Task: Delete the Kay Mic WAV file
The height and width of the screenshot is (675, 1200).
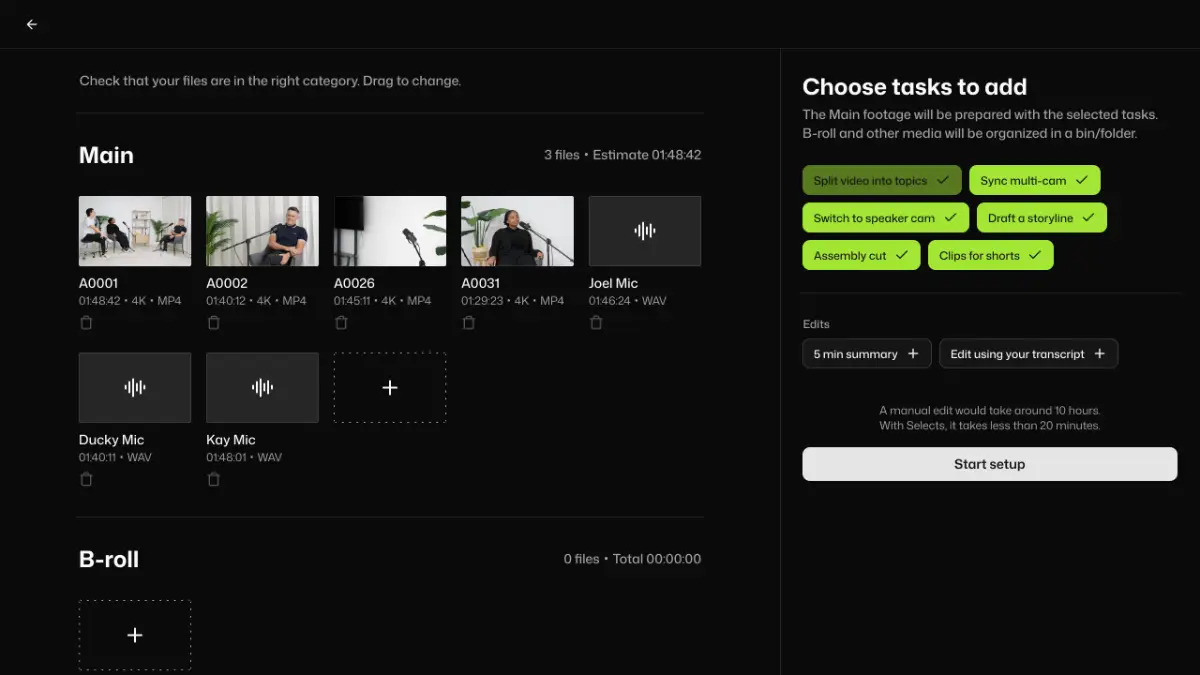Action: pyautogui.click(x=213, y=480)
